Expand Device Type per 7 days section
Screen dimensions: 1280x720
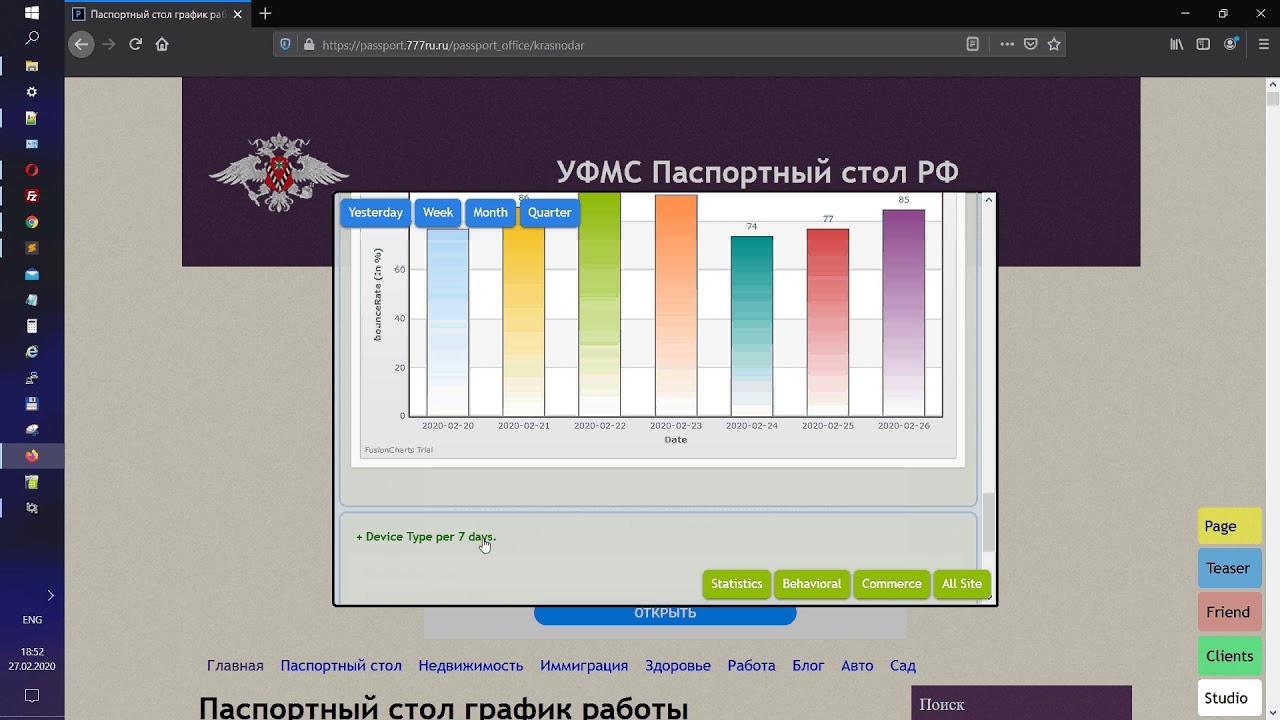click(x=426, y=537)
